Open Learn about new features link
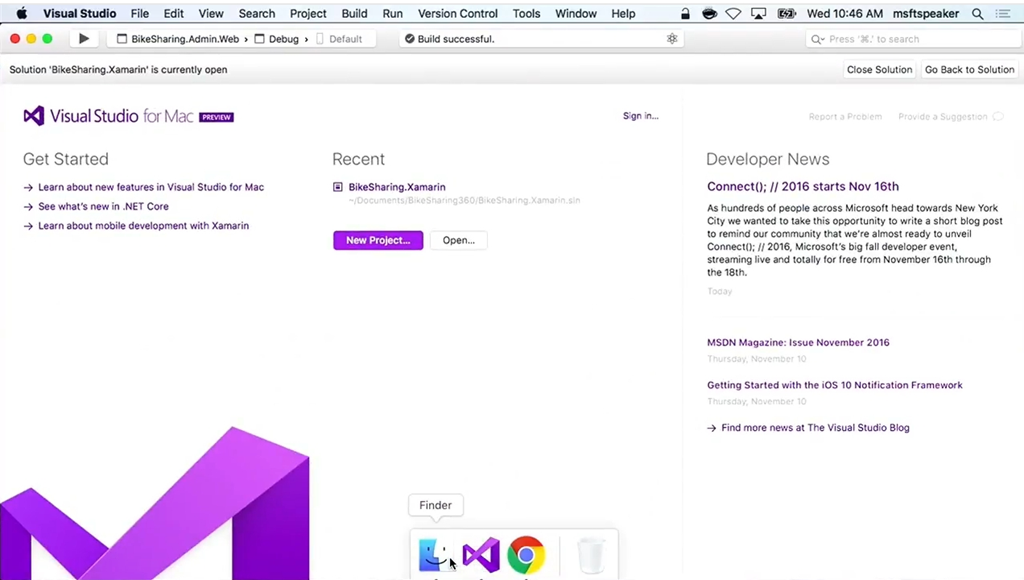This screenshot has height=580, width=1024. [151, 187]
